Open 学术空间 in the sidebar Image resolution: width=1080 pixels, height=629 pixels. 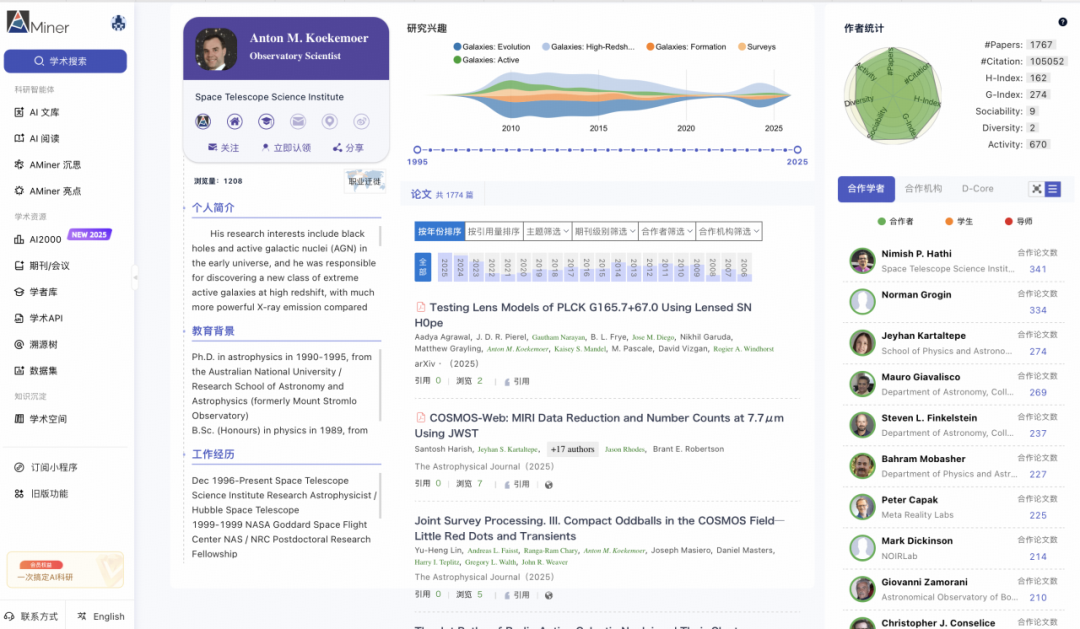coord(41,419)
